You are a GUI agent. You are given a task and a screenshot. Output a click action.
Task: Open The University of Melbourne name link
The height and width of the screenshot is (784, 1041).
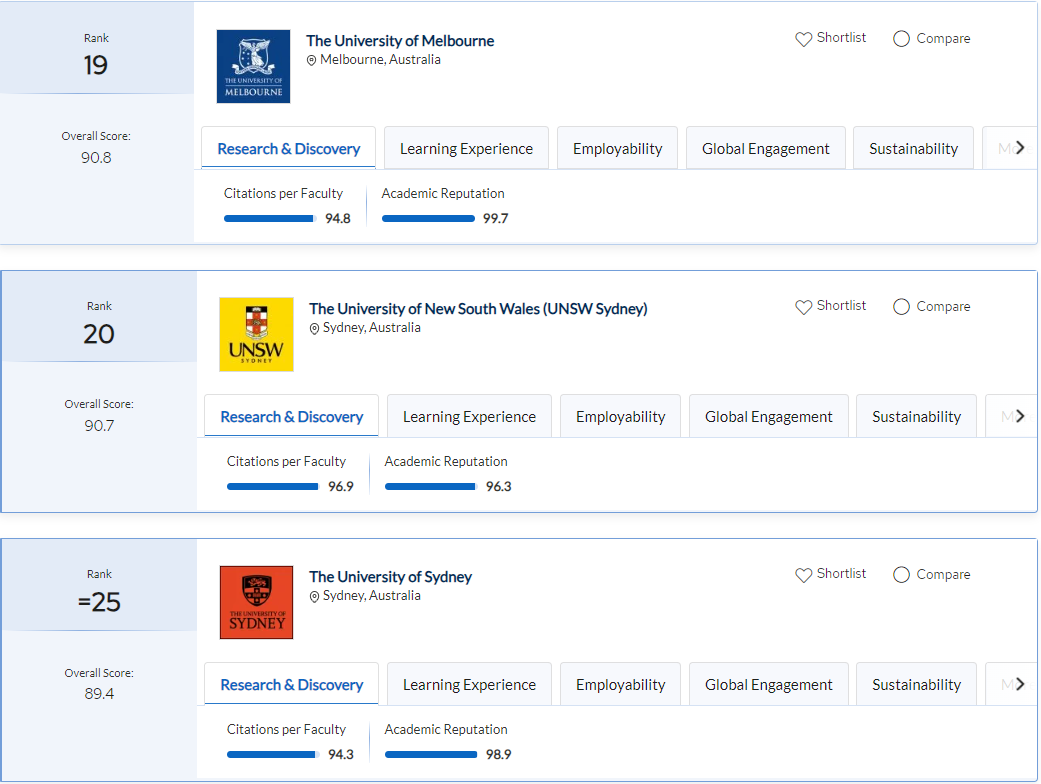point(400,41)
